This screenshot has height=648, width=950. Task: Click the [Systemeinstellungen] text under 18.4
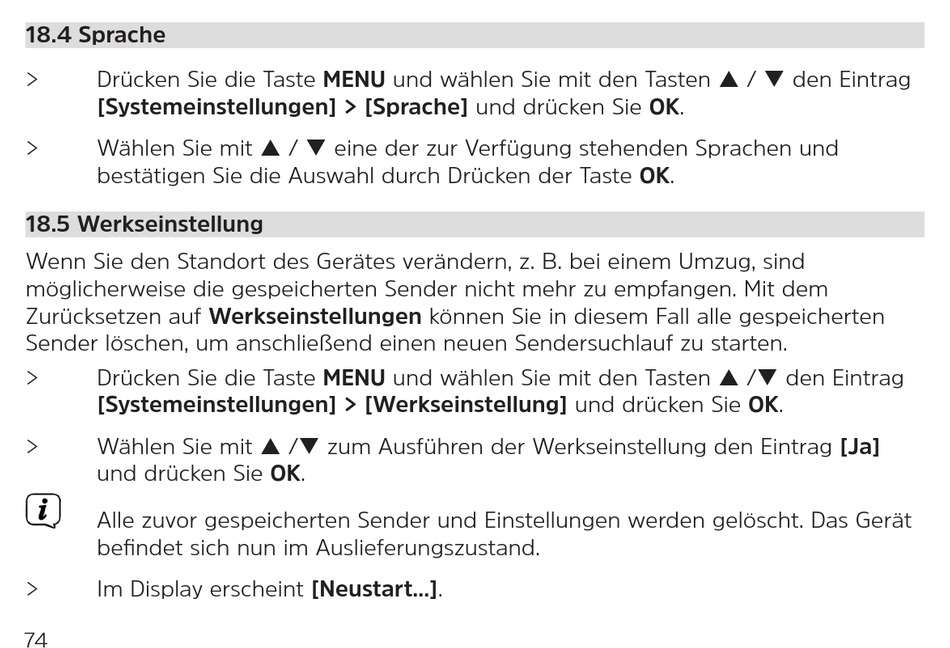(216, 107)
